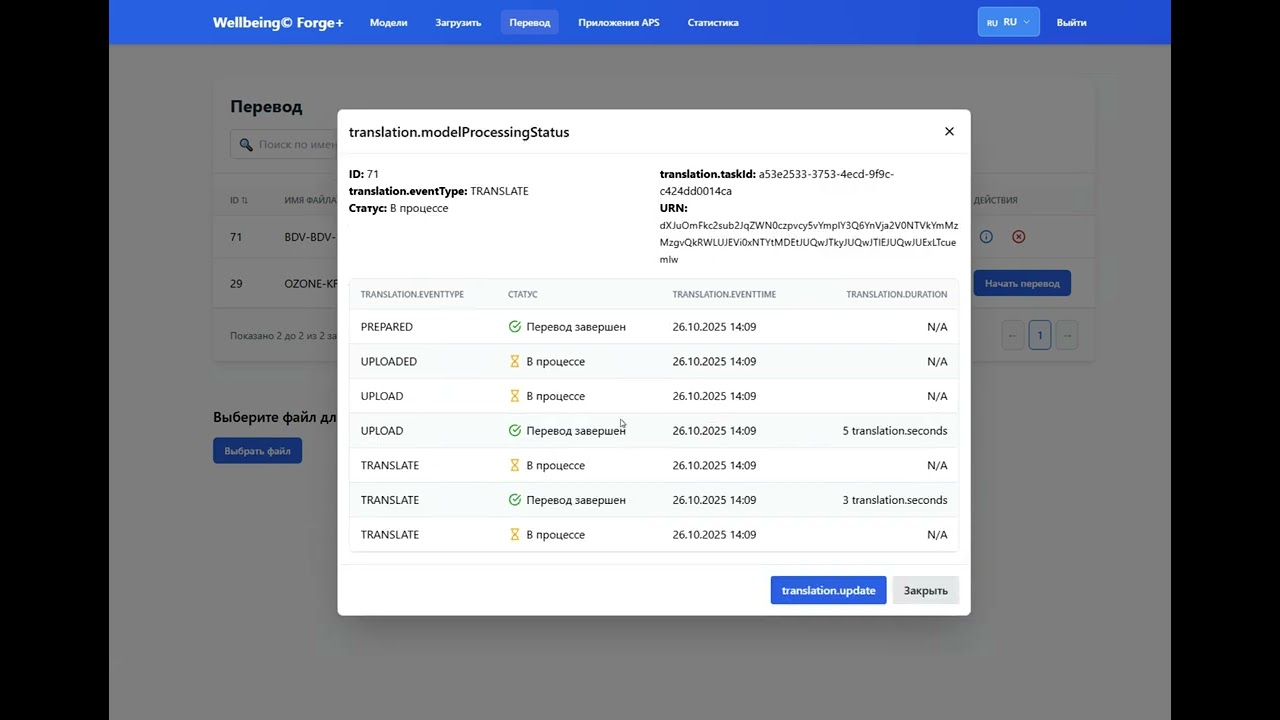Click the translation.eventType: TRANSLATE text
Viewport: 1280px width, 720px height.
click(439, 191)
